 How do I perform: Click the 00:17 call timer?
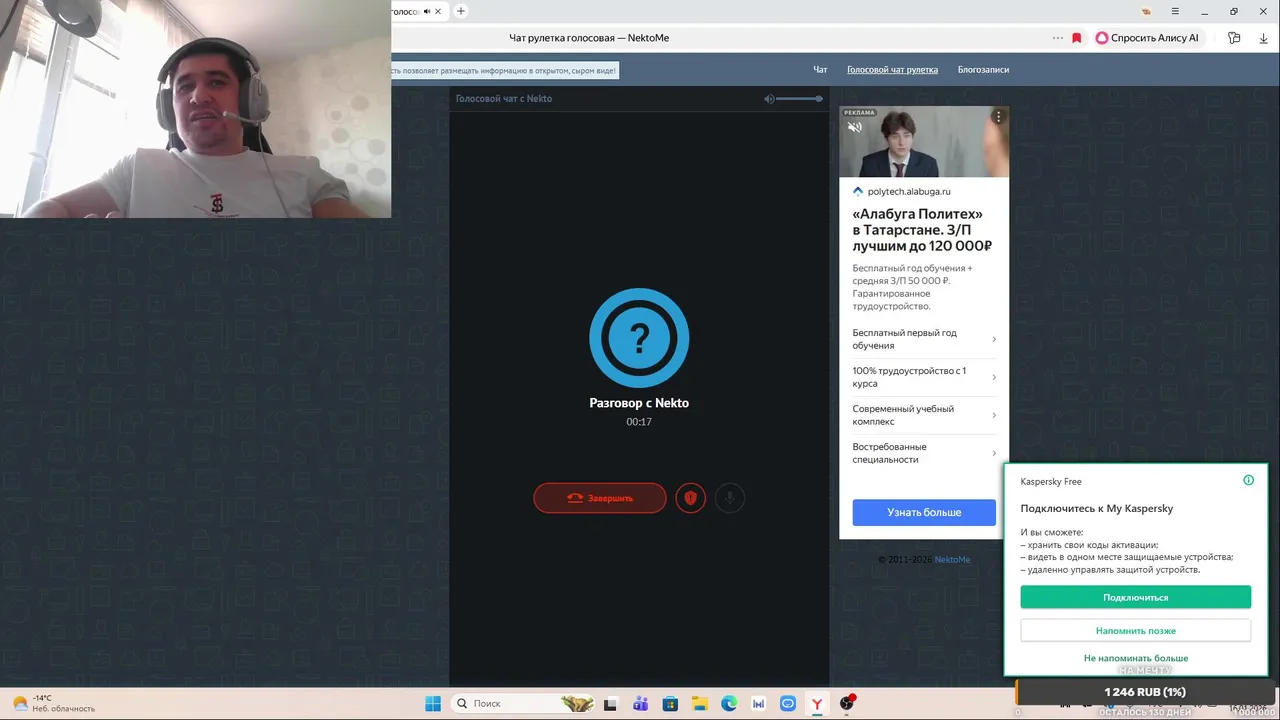pos(639,422)
